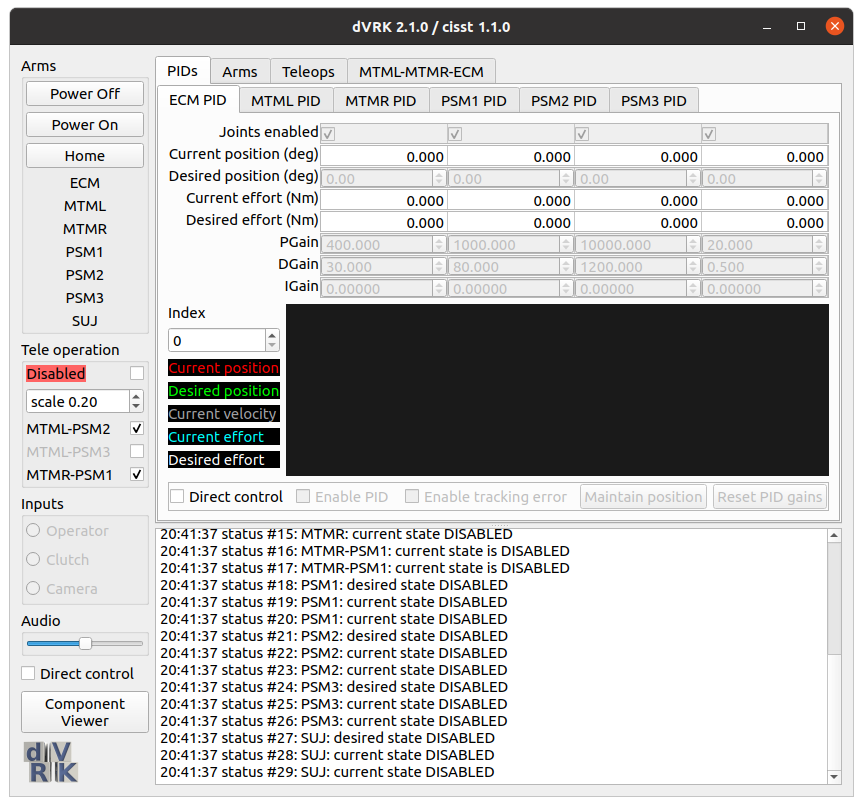Image resolution: width=863 pixels, height=806 pixels.
Task: Select the PSM2 PID tab
Action: (564, 101)
